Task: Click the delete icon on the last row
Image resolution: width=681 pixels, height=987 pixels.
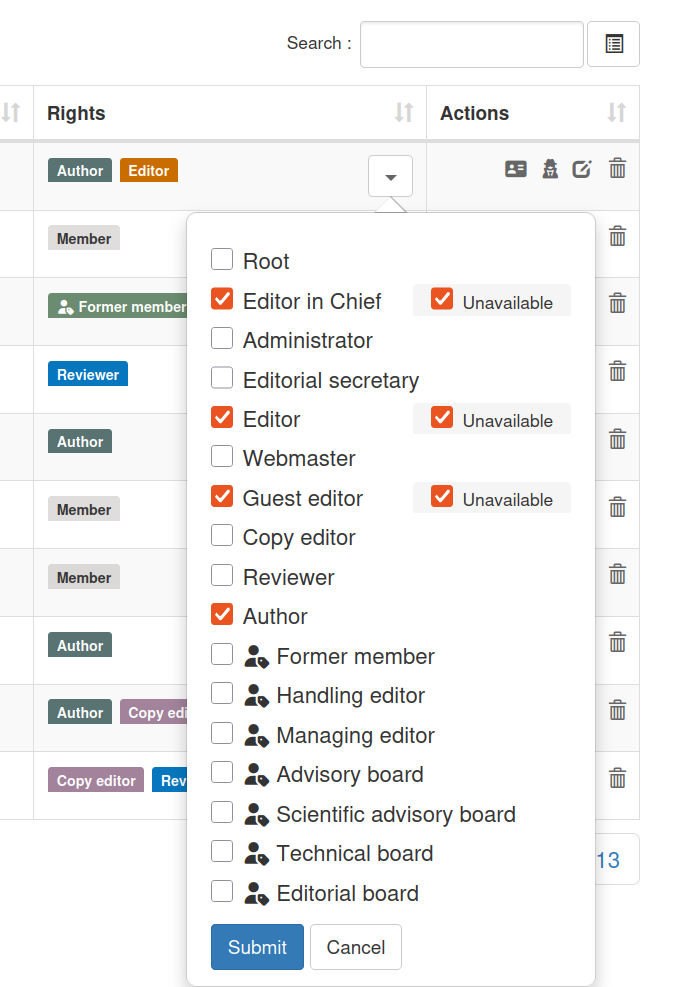Action: point(617,778)
